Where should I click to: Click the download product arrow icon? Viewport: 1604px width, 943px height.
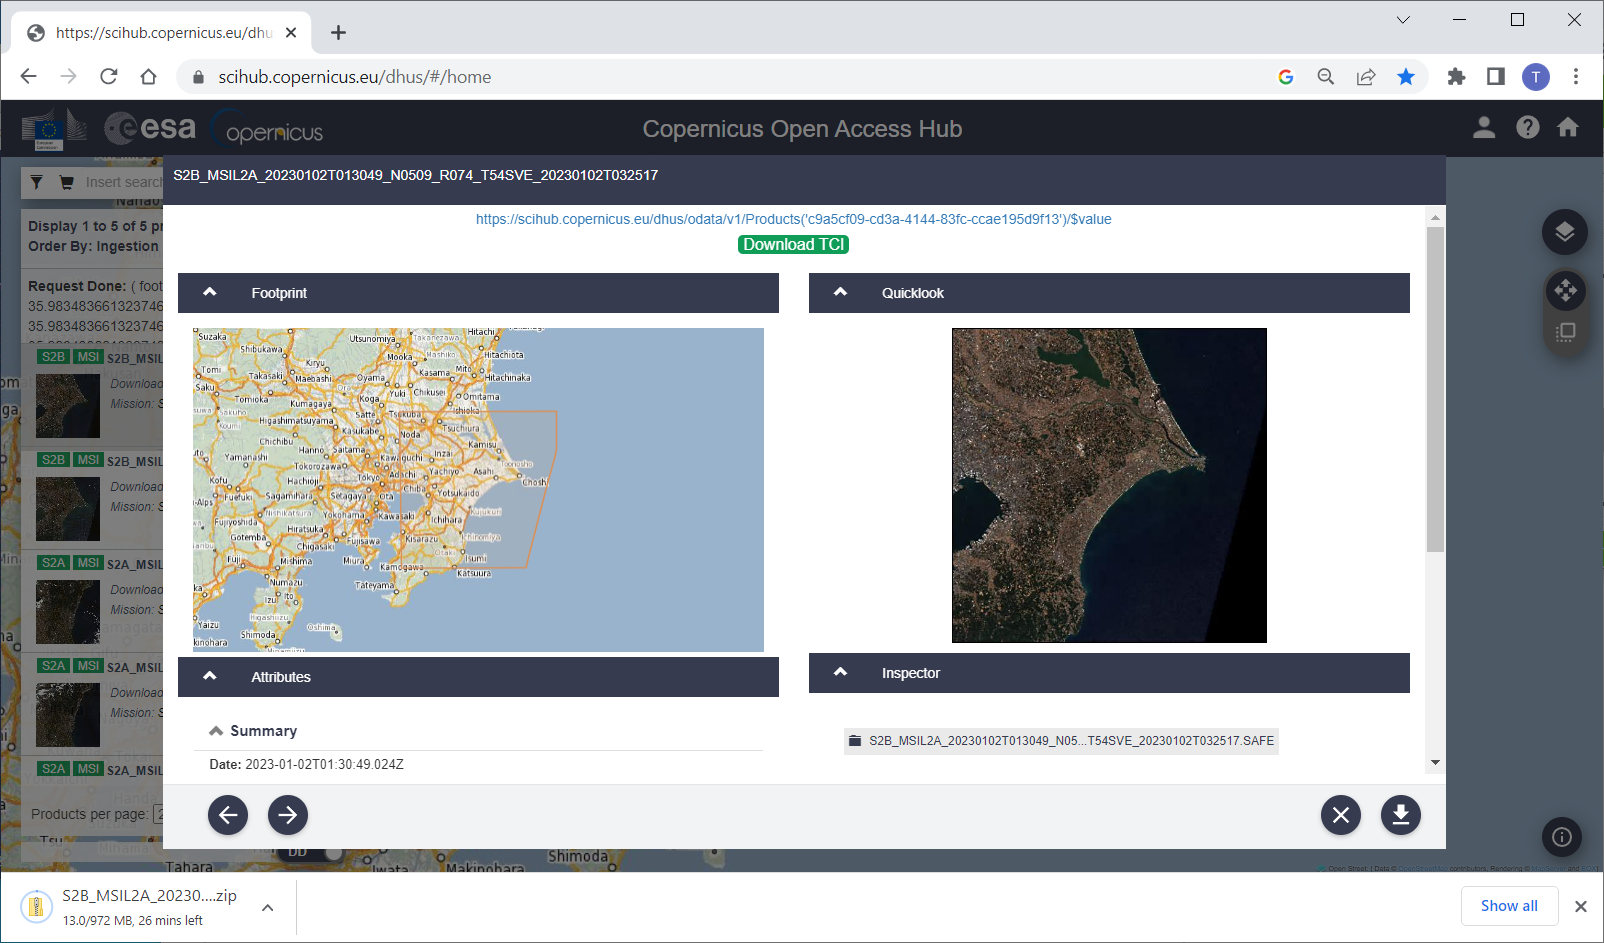1400,815
